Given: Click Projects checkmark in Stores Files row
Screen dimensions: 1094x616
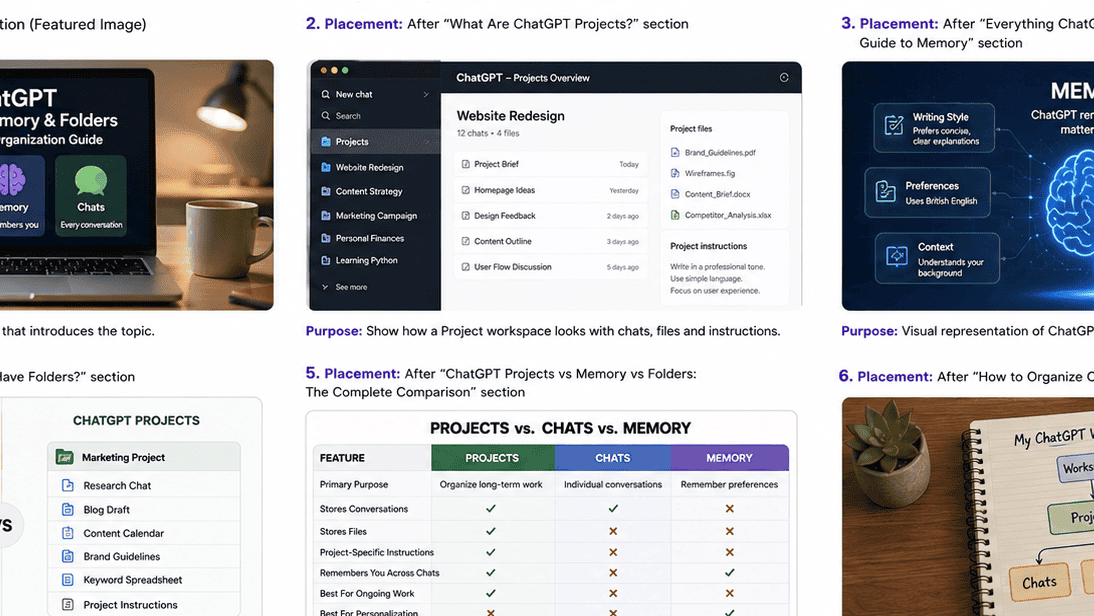Looking at the screenshot, I should (490, 531).
